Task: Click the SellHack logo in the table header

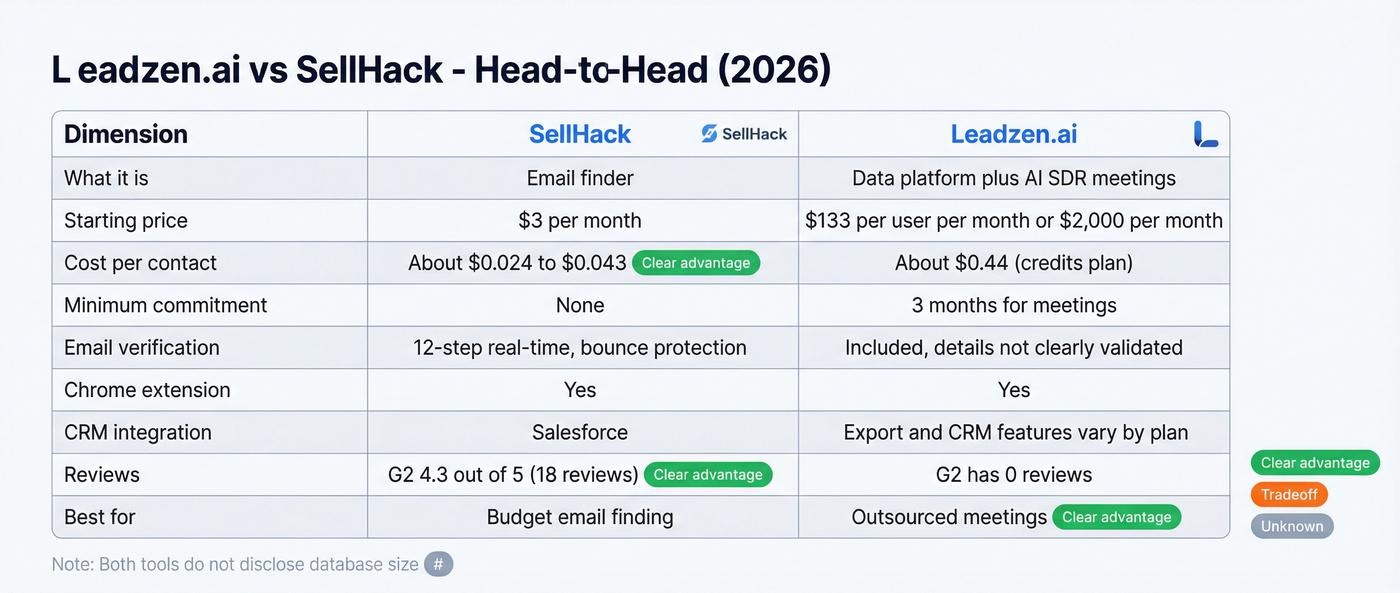Action: point(744,134)
